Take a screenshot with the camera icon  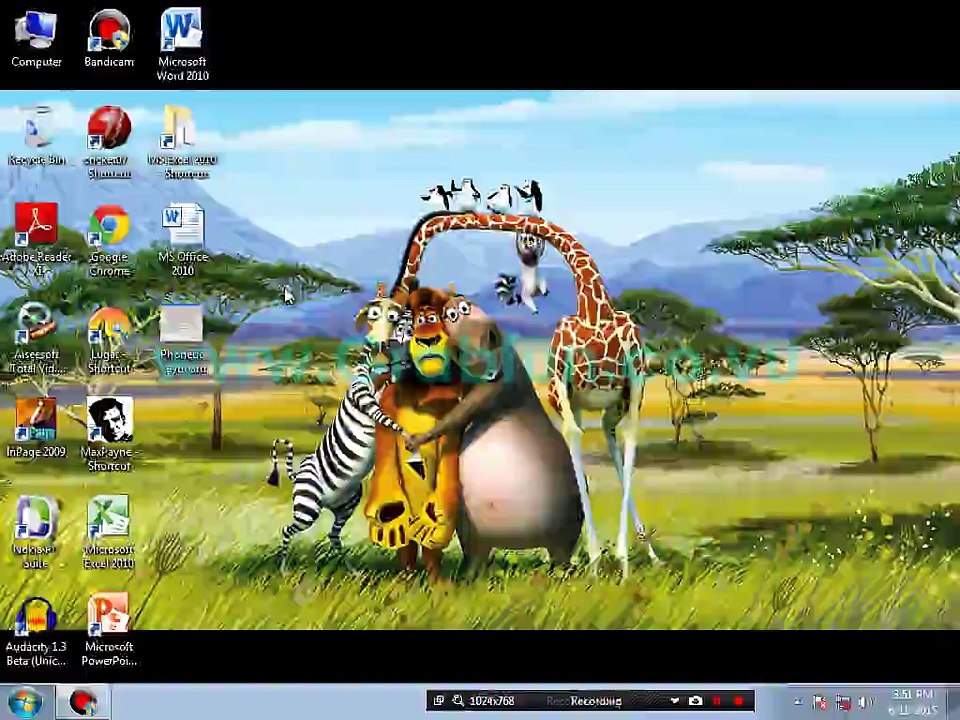click(x=695, y=700)
